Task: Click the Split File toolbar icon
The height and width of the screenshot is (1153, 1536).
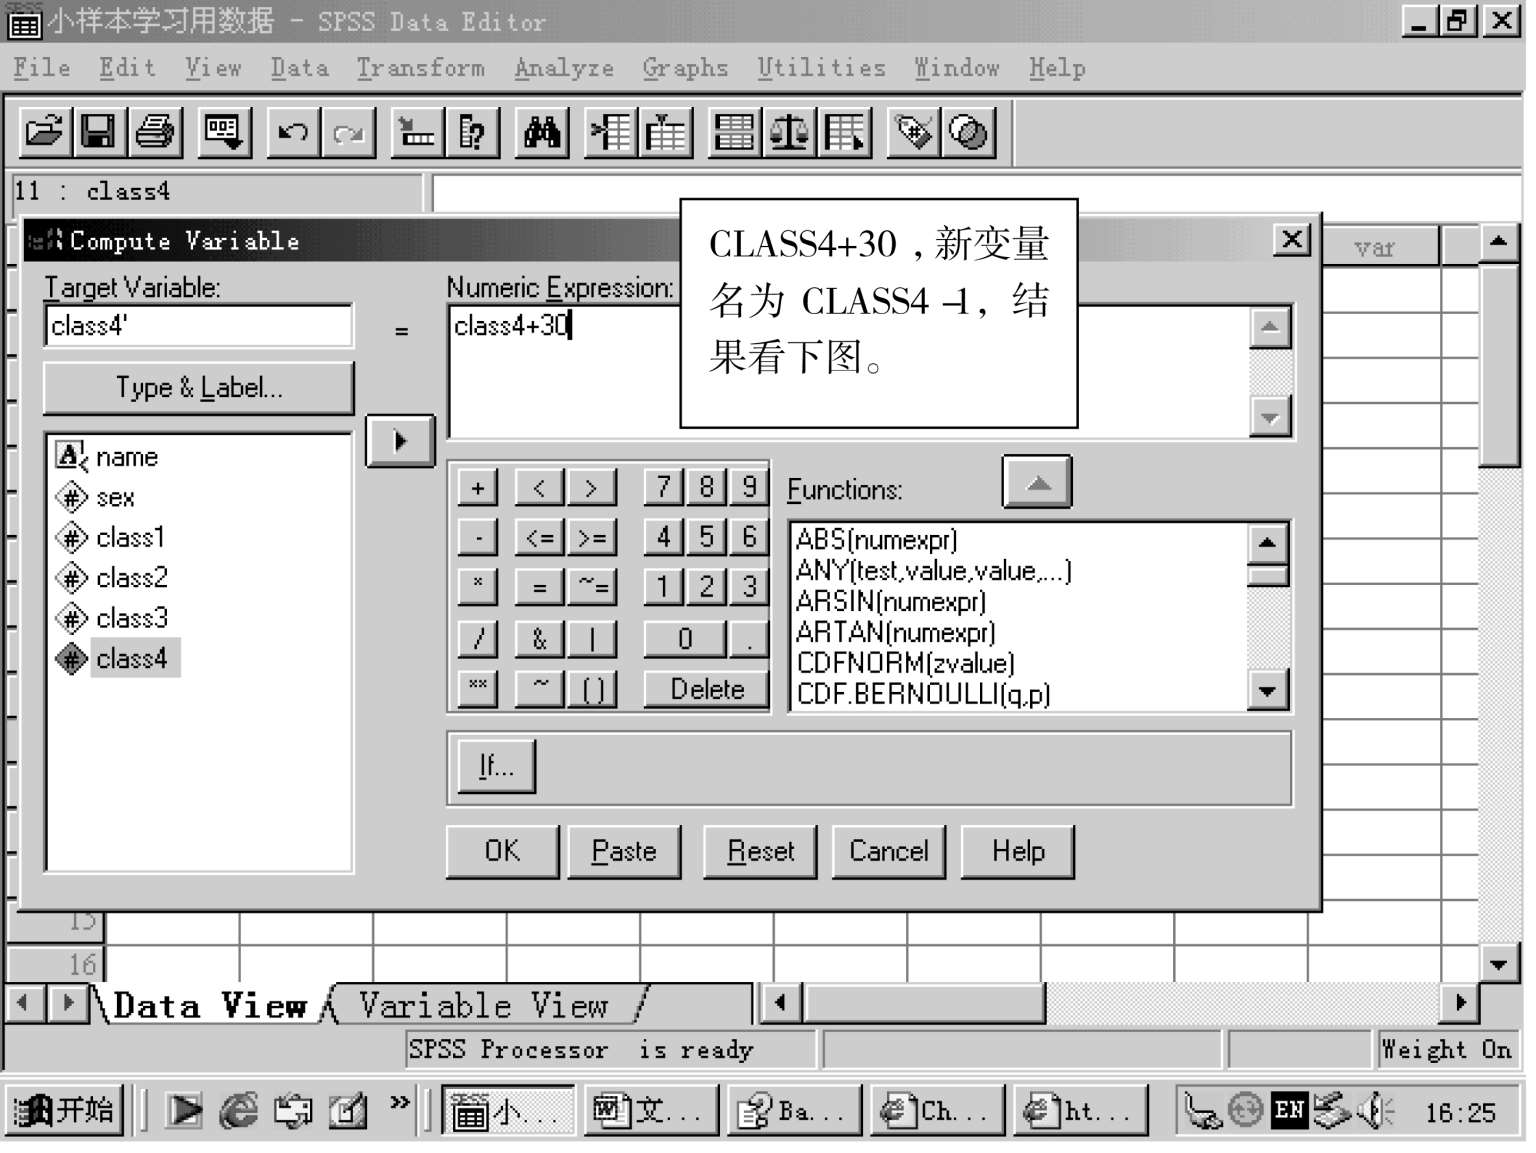Action: pos(734,132)
